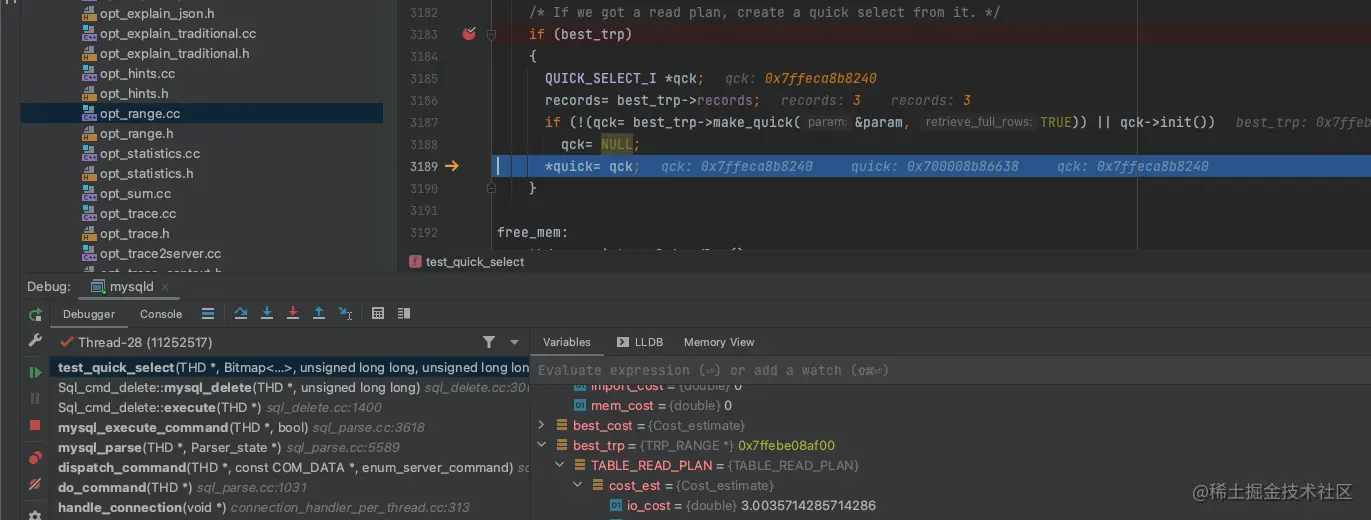Show execution point icon
1371x520 pixels.
tap(208, 313)
